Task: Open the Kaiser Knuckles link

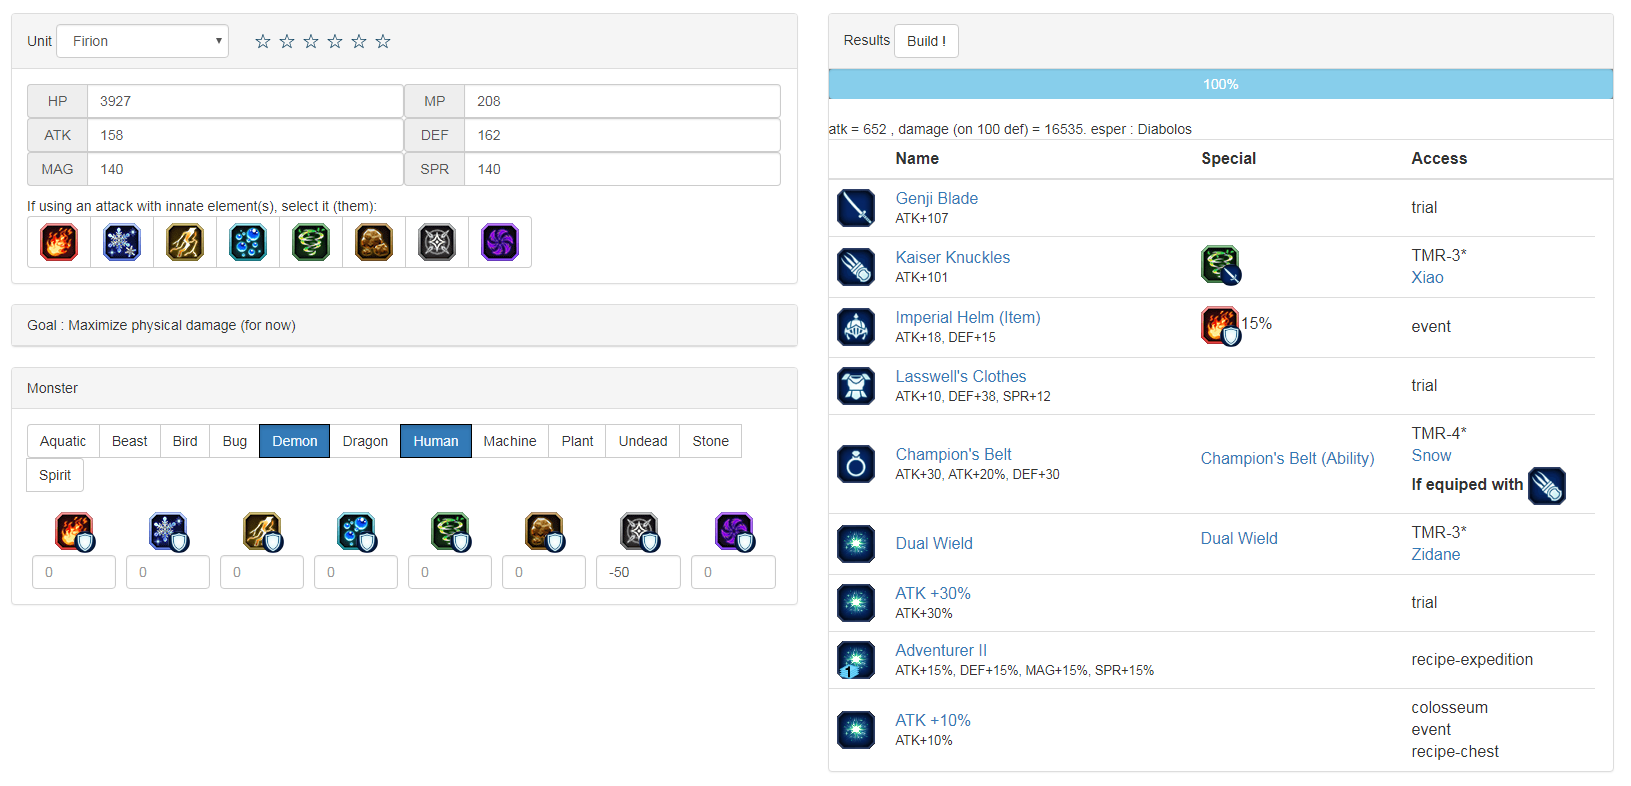Action: [953, 257]
